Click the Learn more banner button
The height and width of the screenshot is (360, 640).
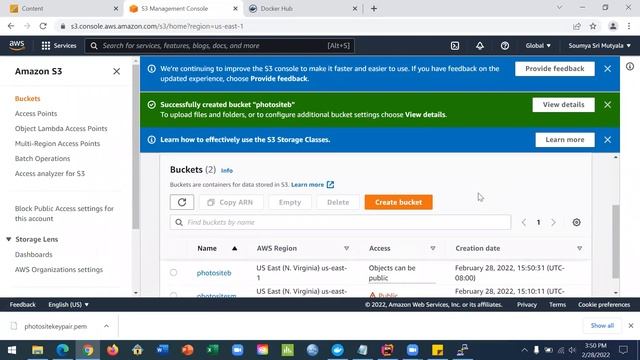click(x=564, y=140)
